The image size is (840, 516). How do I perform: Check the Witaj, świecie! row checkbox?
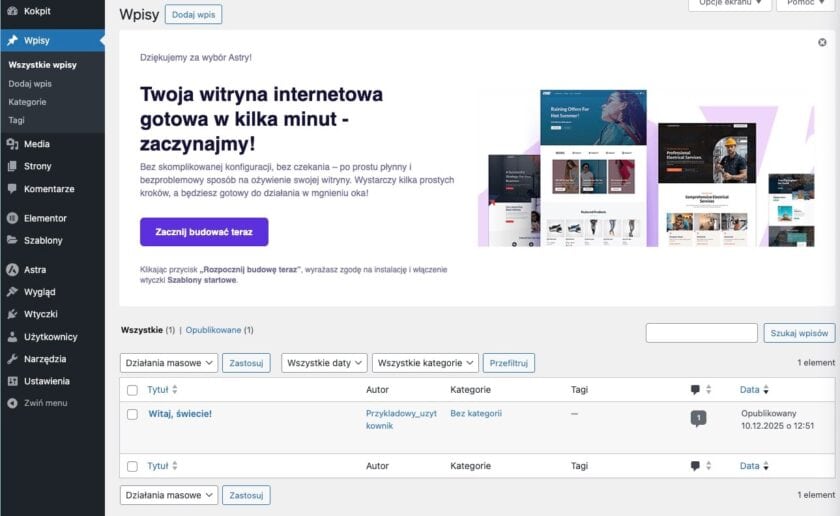132,414
